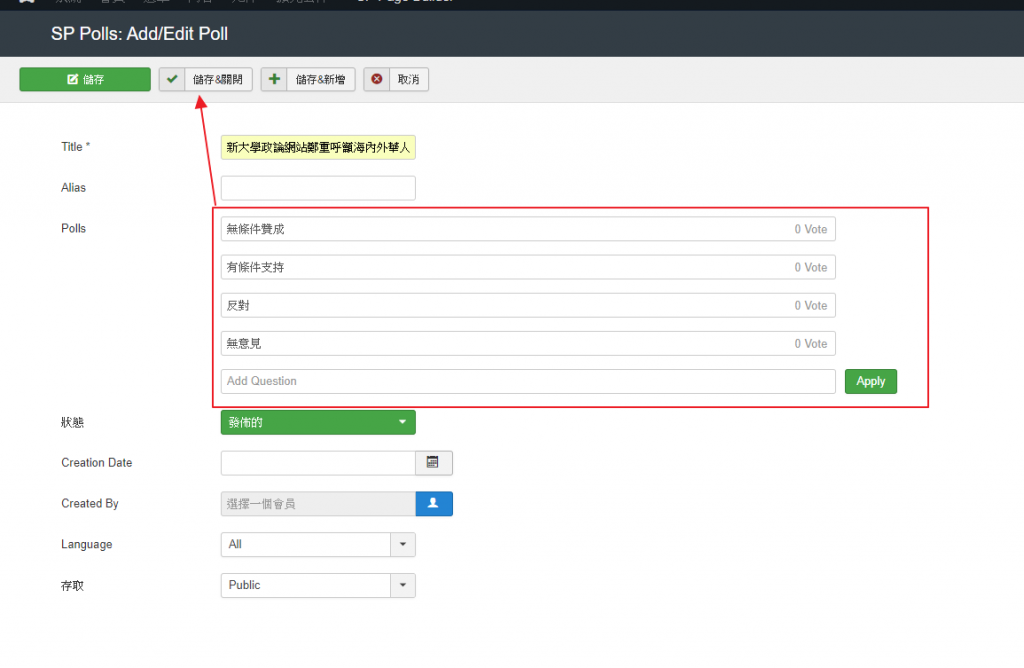Click the Title text field
Viewport: 1024px width, 668px height.
pyautogui.click(x=317, y=148)
